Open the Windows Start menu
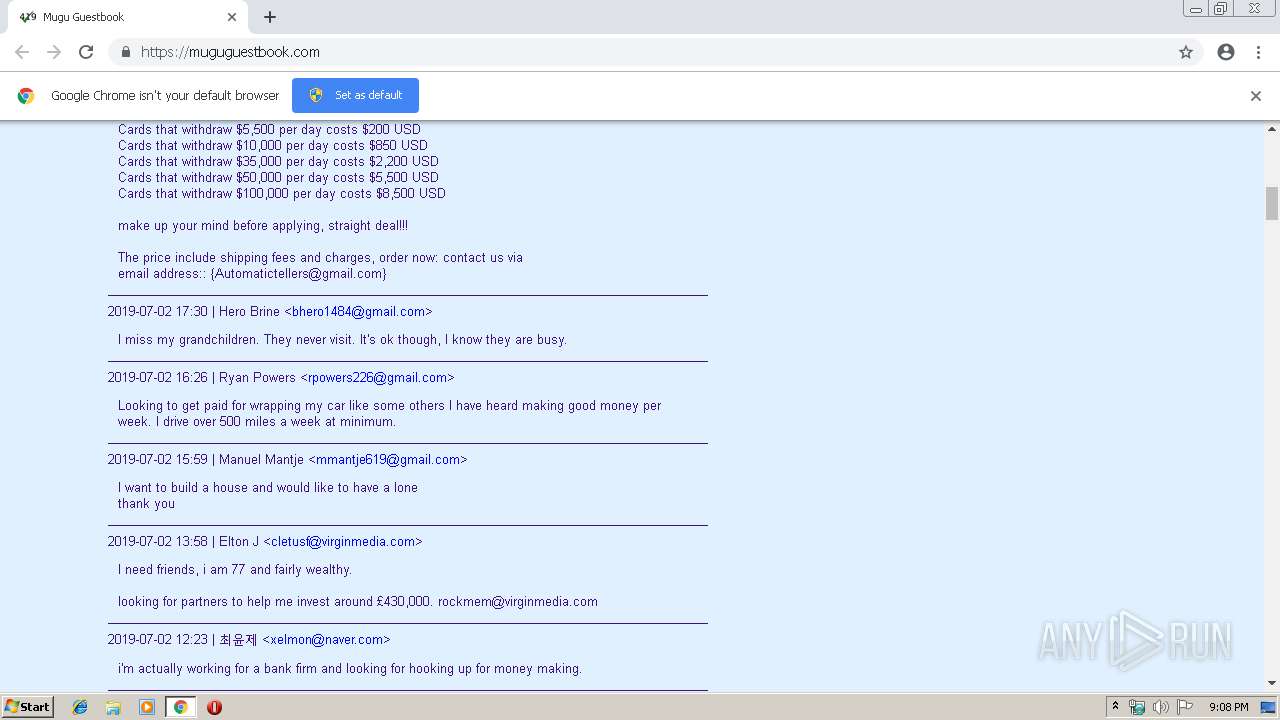This screenshot has height=720, width=1280. click(28, 707)
